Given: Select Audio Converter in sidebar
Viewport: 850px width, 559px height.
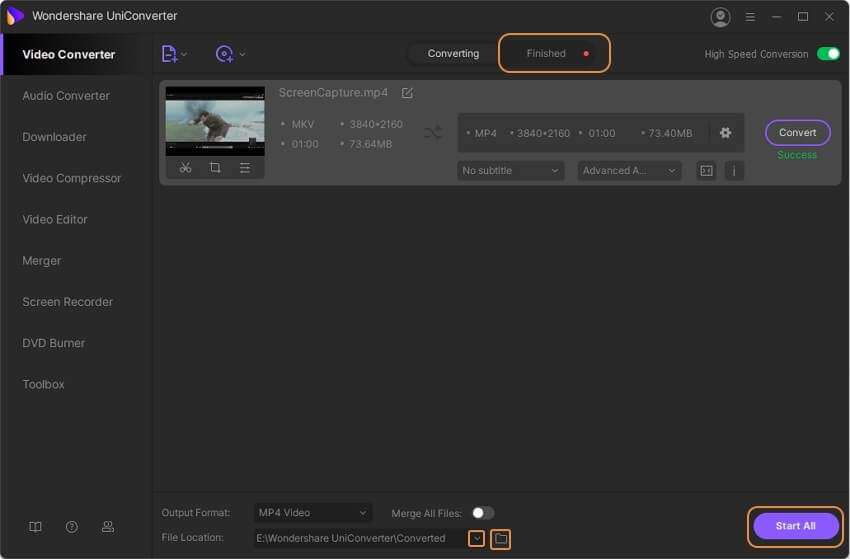Looking at the screenshot, I should tap(66, 96).
